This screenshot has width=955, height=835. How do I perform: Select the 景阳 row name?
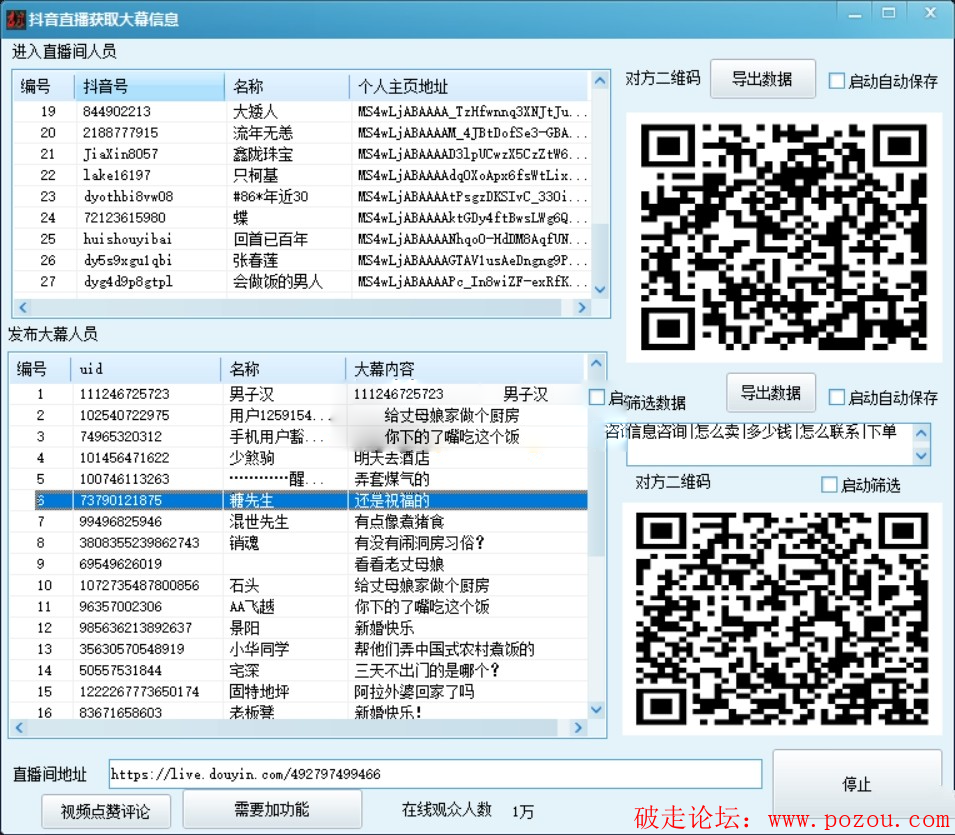[244, 628]
